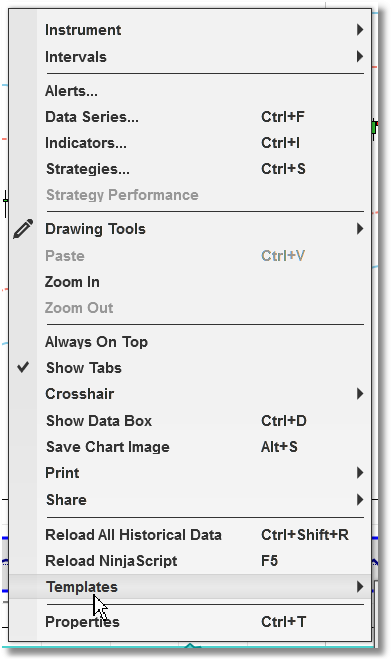This screenshot has width=392, height=662.
Task: Expand the Share submenu arrow
Action: 359,499
